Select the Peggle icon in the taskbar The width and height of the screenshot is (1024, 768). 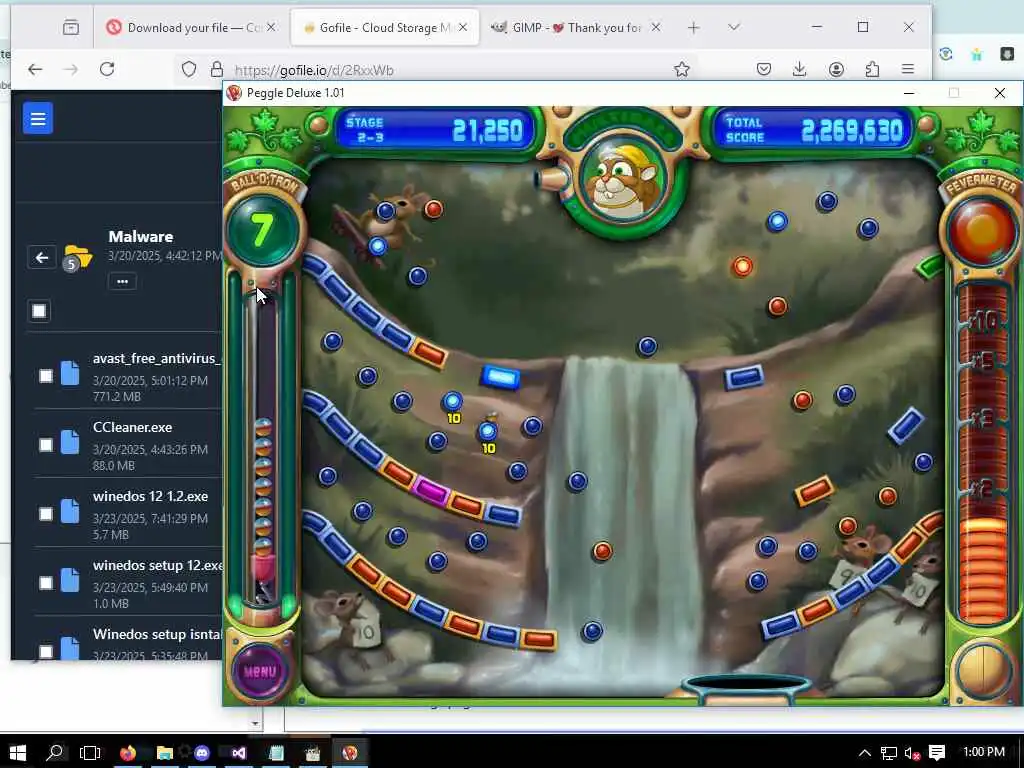point(350,752)
